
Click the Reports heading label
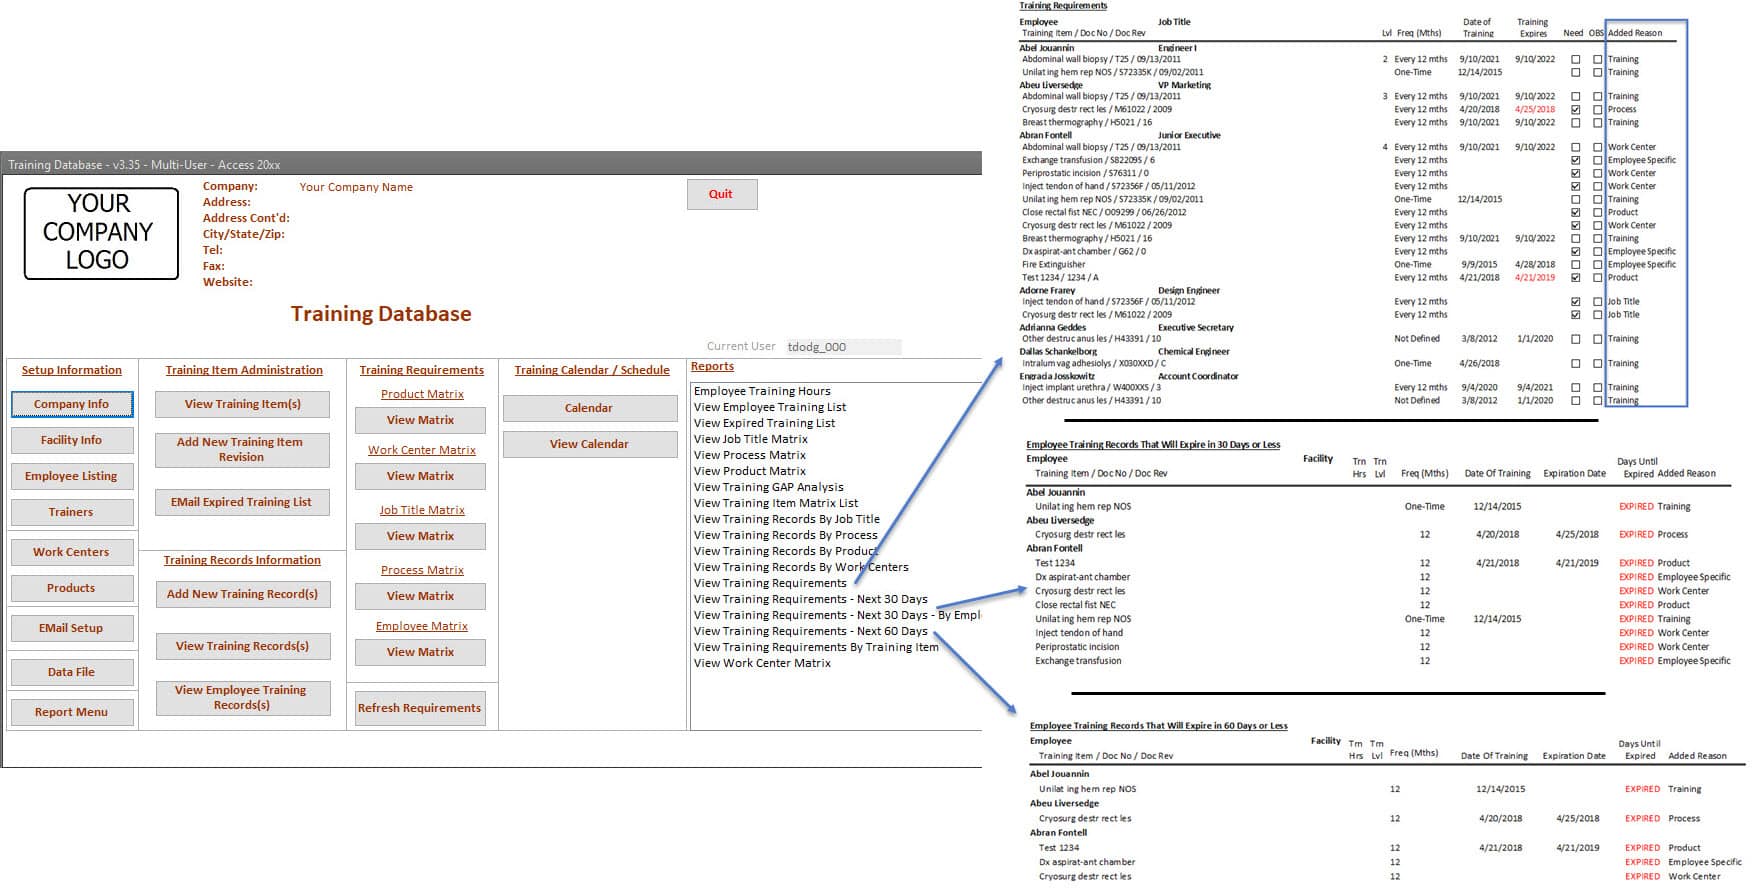click(712, 366)
